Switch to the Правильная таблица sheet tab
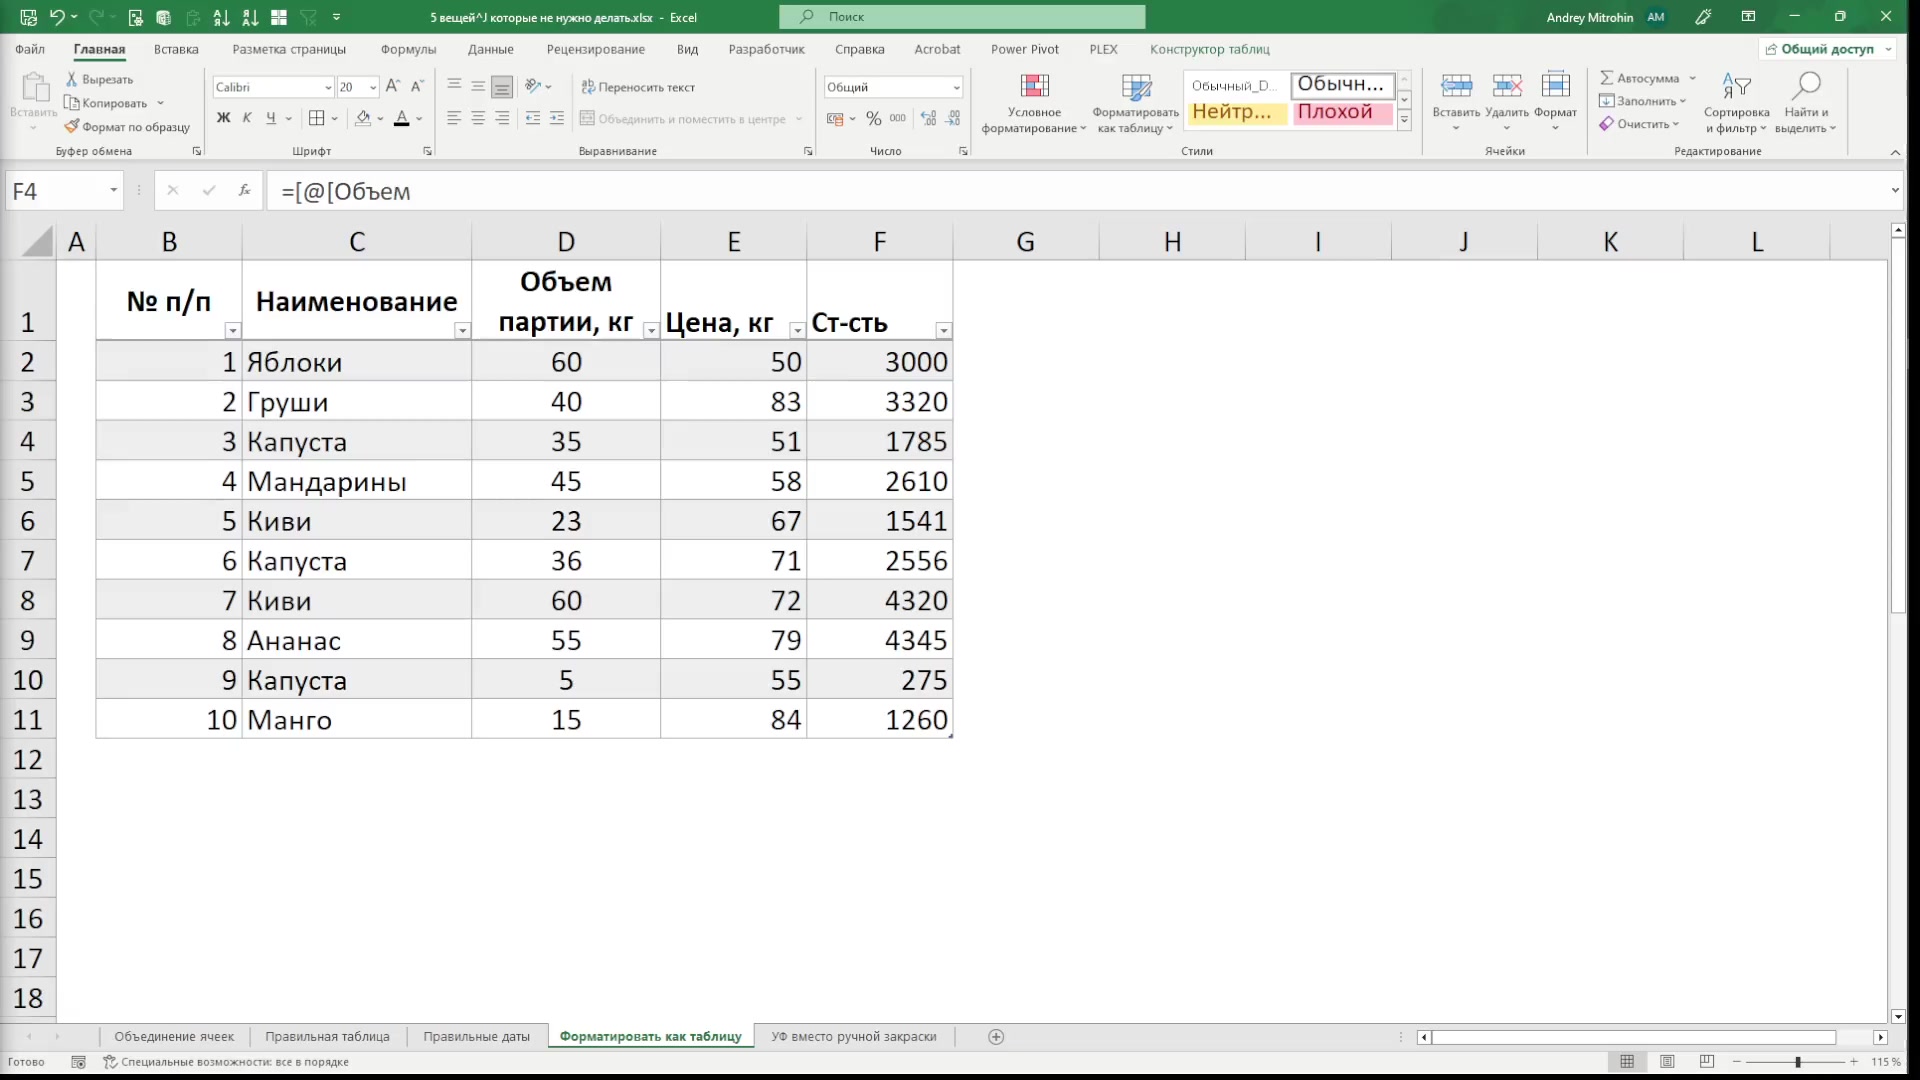 tap(328, 1037)
